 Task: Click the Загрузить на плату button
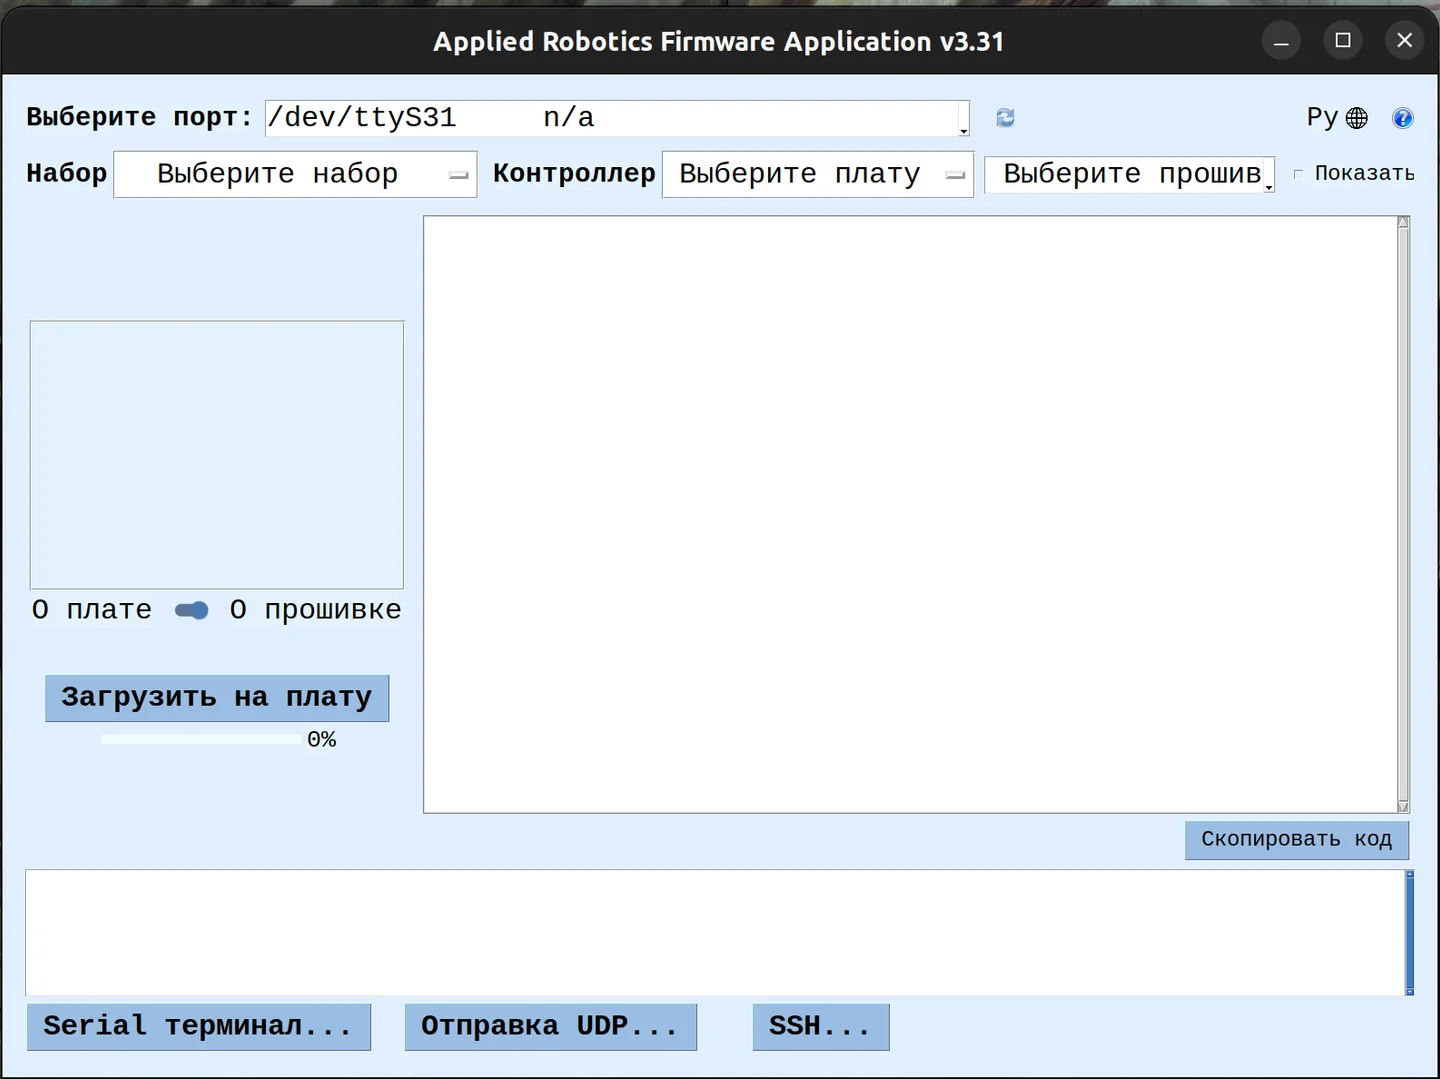[217, 698]
